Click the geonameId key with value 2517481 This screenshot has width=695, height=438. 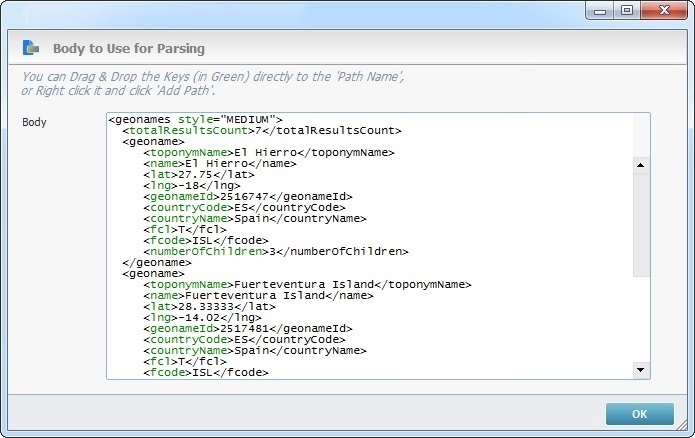[181, 328]
